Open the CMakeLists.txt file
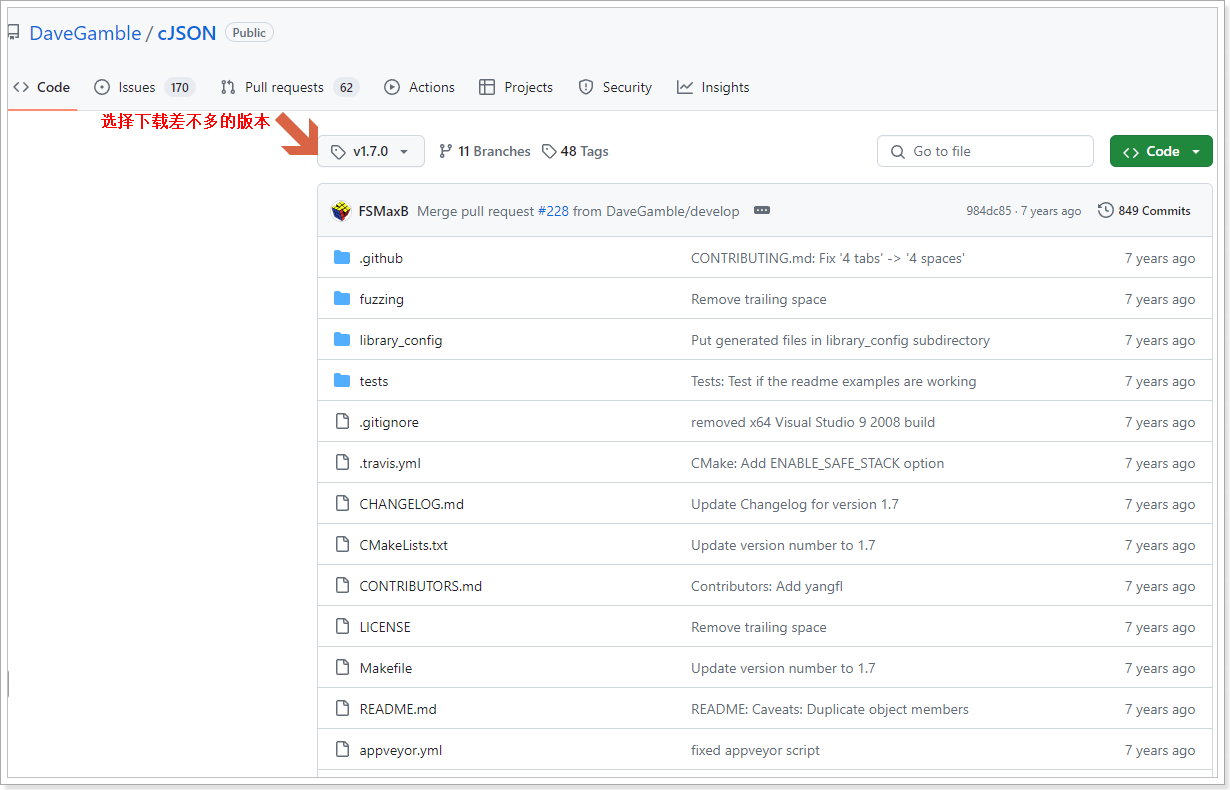Image resolution: width=1230 pixels, height=790 pixels. click(x=404, y=545)
